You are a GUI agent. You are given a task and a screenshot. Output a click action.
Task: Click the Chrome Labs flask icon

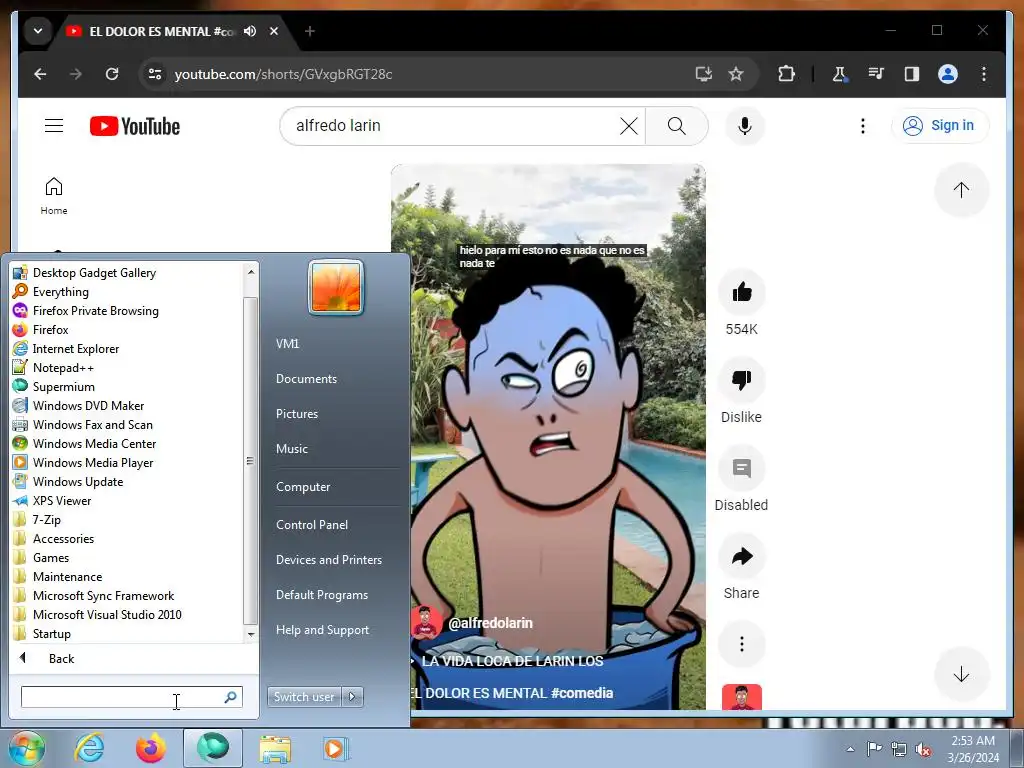point(839,74)
